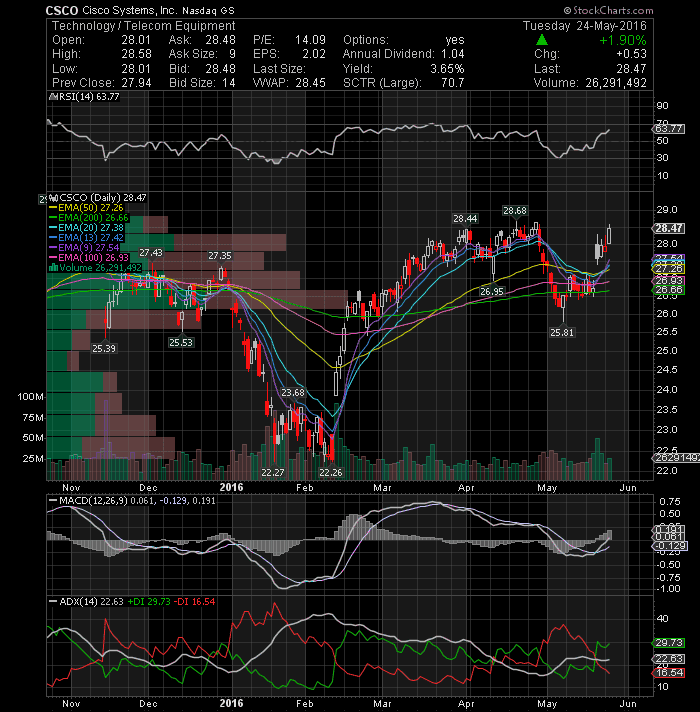Click the 25.39 November low annotation
This screenshot has width=700, height=712.
(104, 349)
